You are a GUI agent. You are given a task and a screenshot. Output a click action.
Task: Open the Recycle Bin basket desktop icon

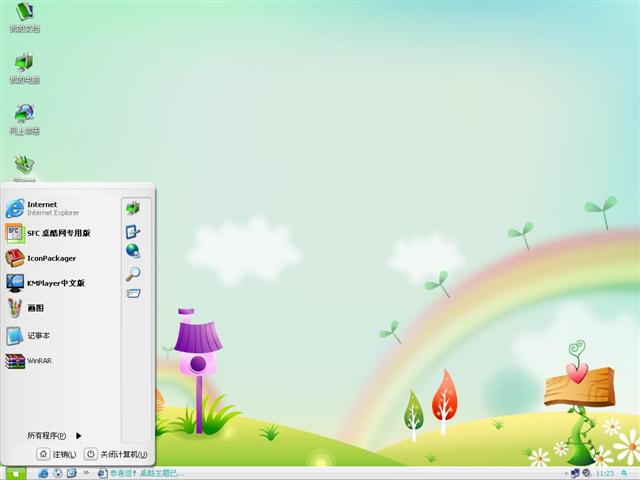pyautogui.click(x=24, y=168)
